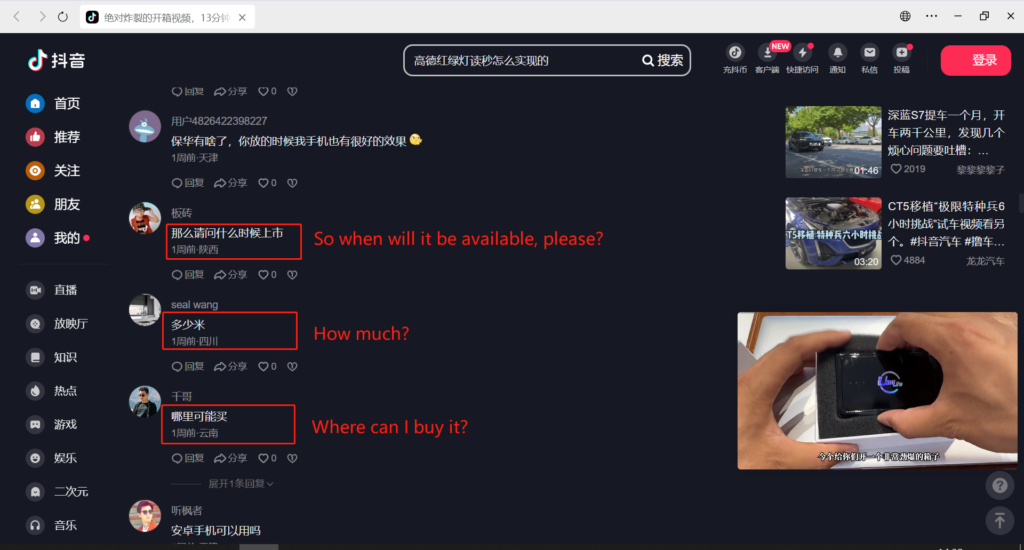Viewport: 1024px width, 550px height.
Task: Click the back-to-top arrow icon
Action: pyautogui.click(x=1000, y=521)
